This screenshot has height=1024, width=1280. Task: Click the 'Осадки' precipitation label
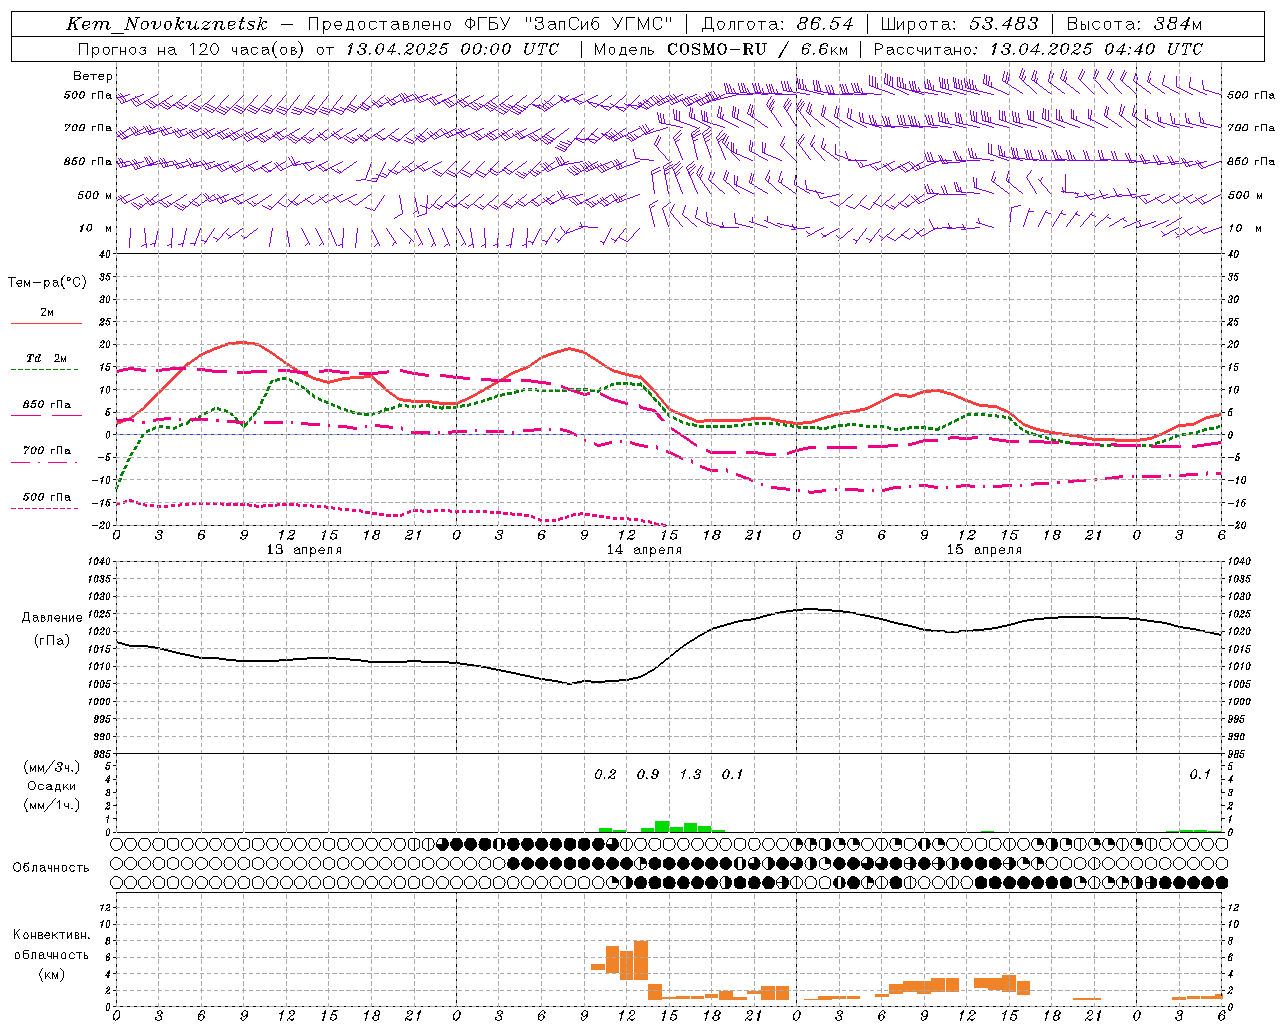[51, 786]
